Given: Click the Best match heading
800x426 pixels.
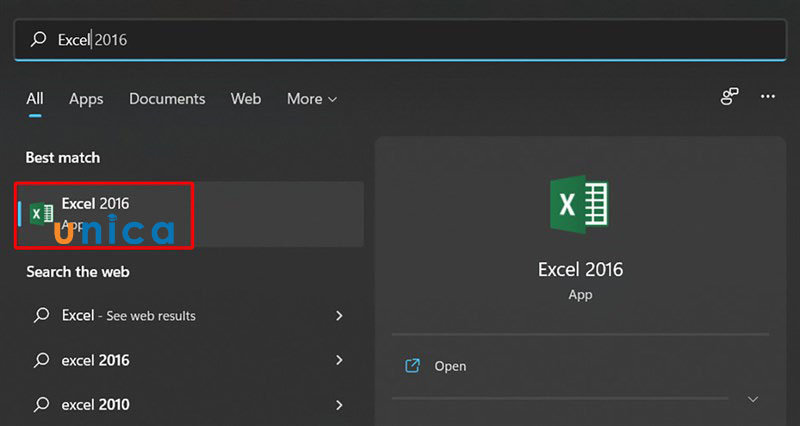Looking at the screenshot, I should (63, 158).
